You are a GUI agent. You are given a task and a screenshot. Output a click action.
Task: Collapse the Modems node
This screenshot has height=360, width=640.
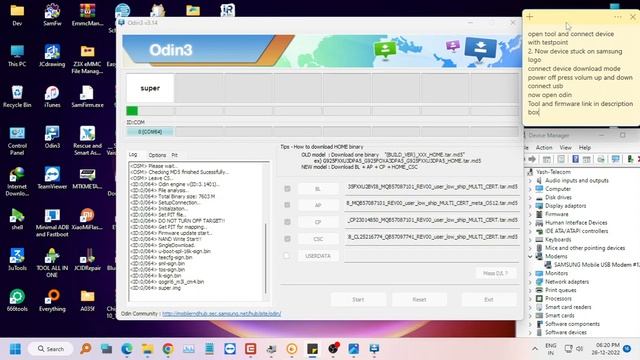pyautogui.click(x=530, y=256)
